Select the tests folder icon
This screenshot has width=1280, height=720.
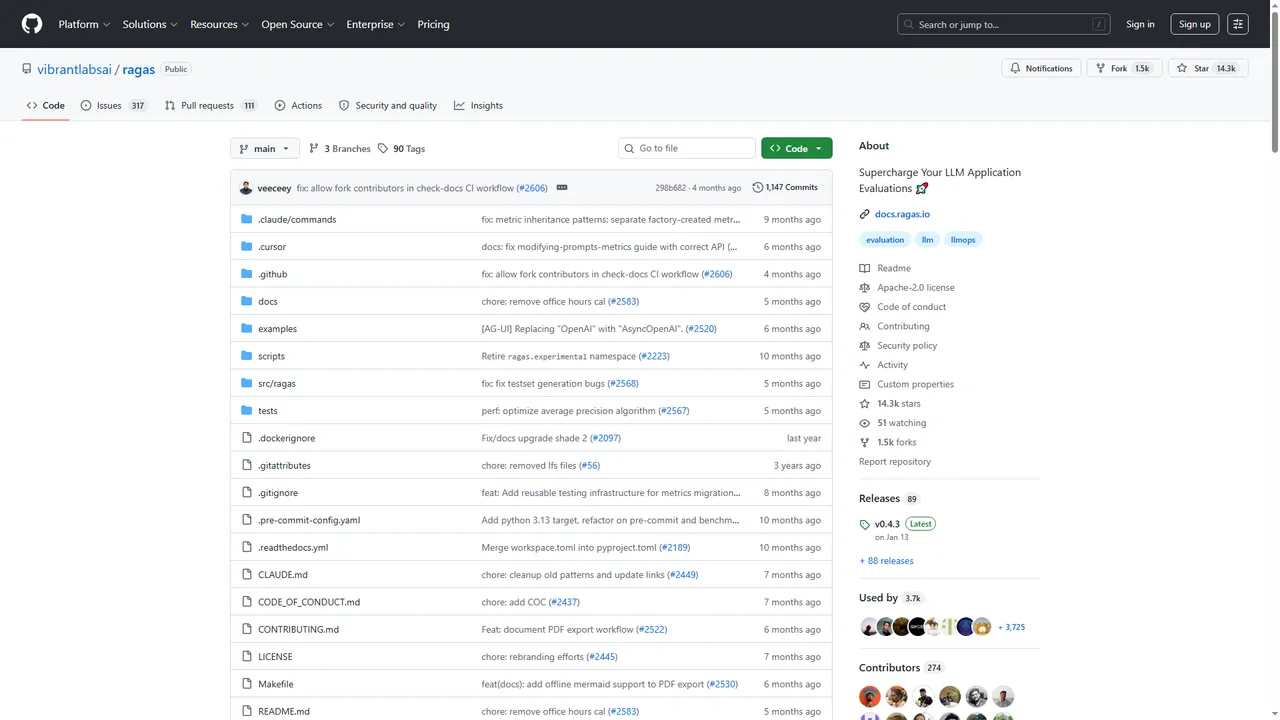[247, 411]
